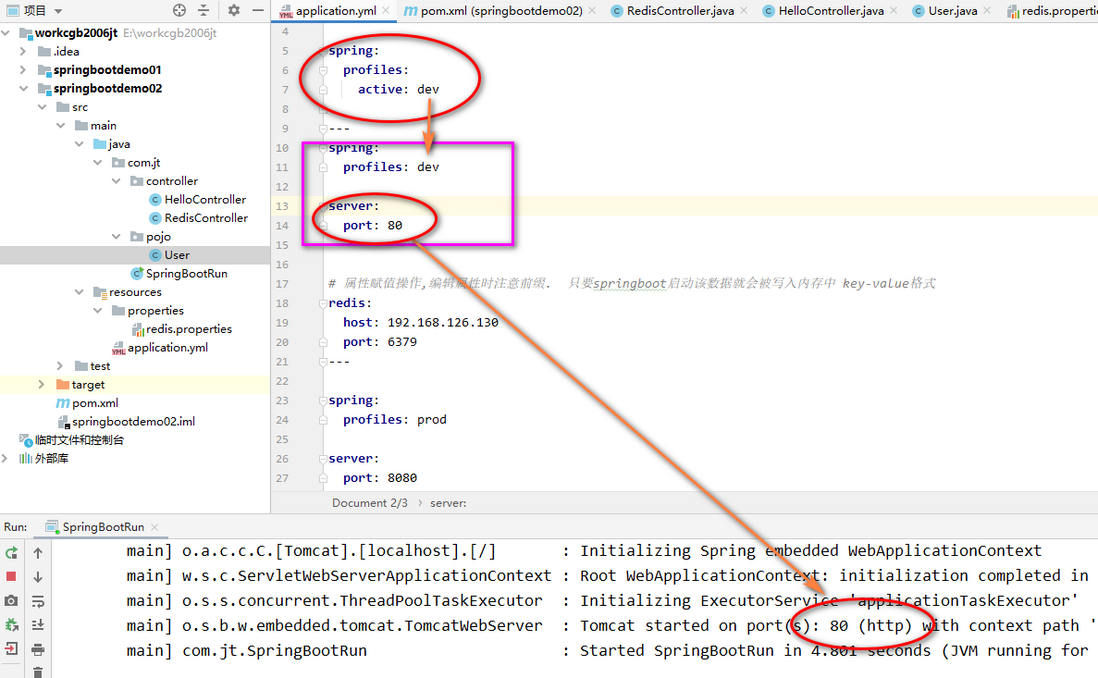The width and height of the screenshot is (1098, 678).
Task: Open the 项目 view dropdown
Action: pyautogui.click(x=58, y=11)
